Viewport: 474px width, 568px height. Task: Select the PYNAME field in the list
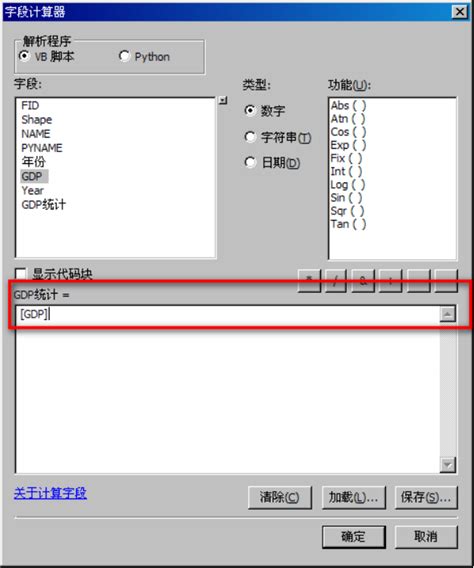pos(42,148)
